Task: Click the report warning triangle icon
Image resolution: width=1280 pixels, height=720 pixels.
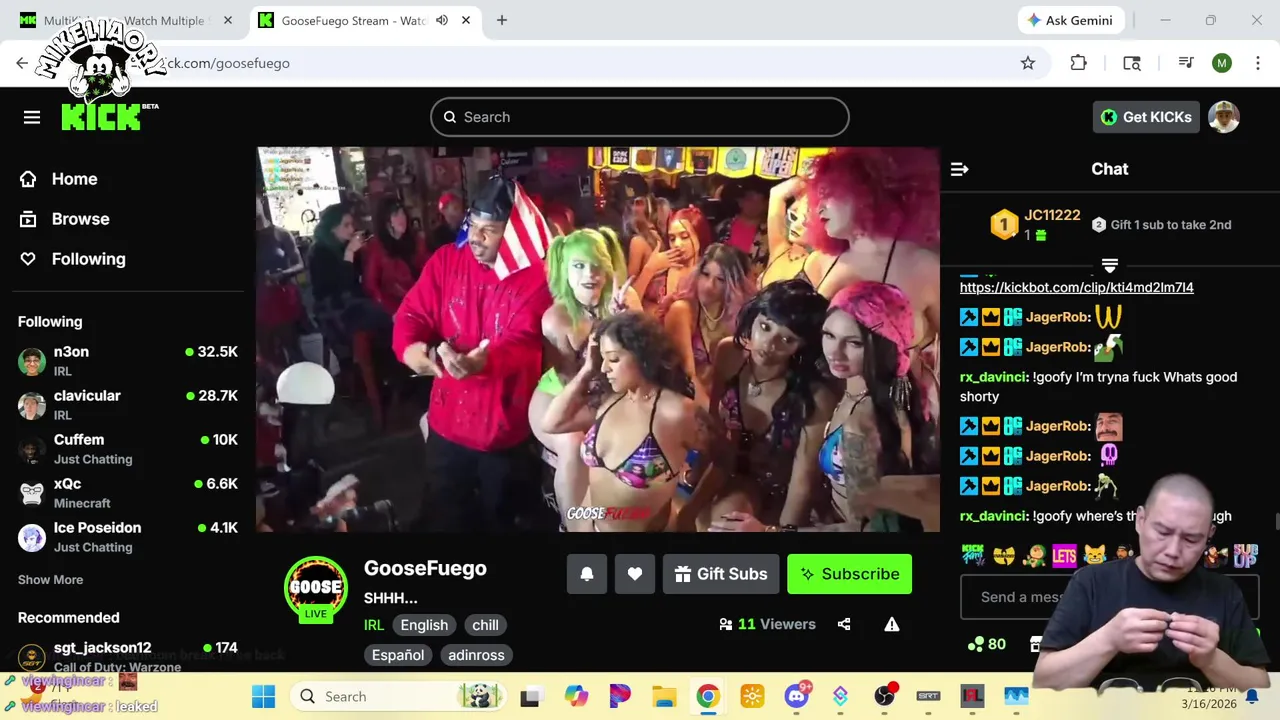Action: click(892, 624)
